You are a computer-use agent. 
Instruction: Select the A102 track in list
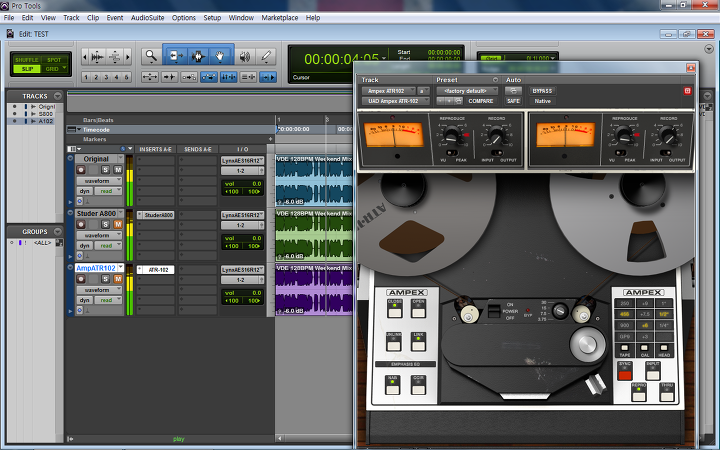(x=45, y=121)
